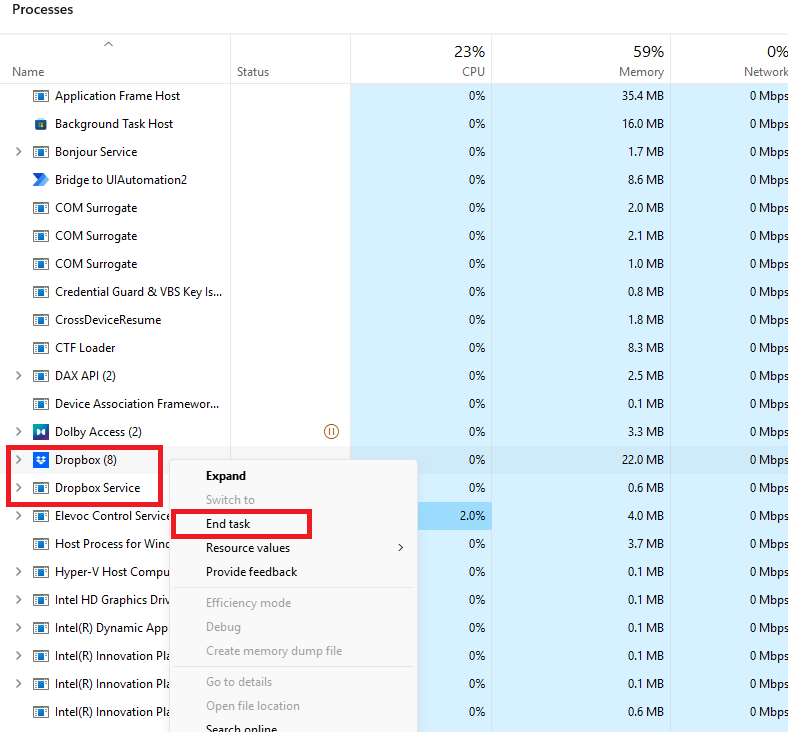
Task: Click the 2.0% CPU value for Elevoc
Action: [472, 516]
